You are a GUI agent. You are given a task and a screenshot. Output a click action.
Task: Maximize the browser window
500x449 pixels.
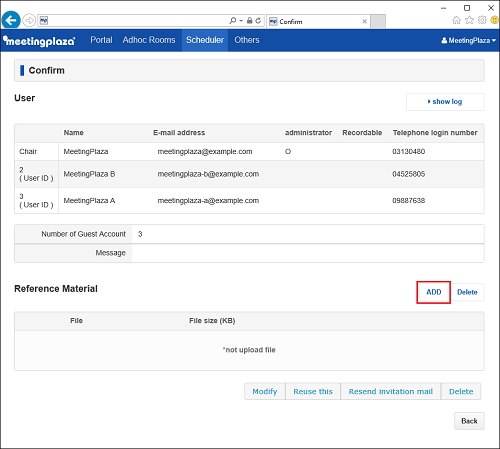click(x=467, y=8)
